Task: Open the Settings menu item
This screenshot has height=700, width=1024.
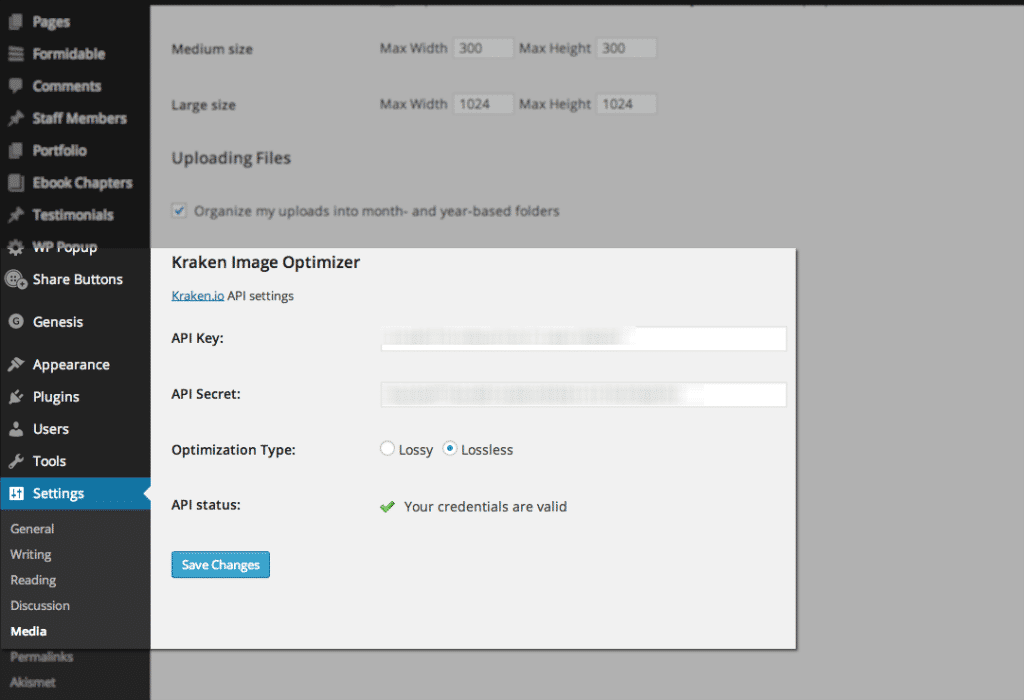Action: click(x=75, y=493)
